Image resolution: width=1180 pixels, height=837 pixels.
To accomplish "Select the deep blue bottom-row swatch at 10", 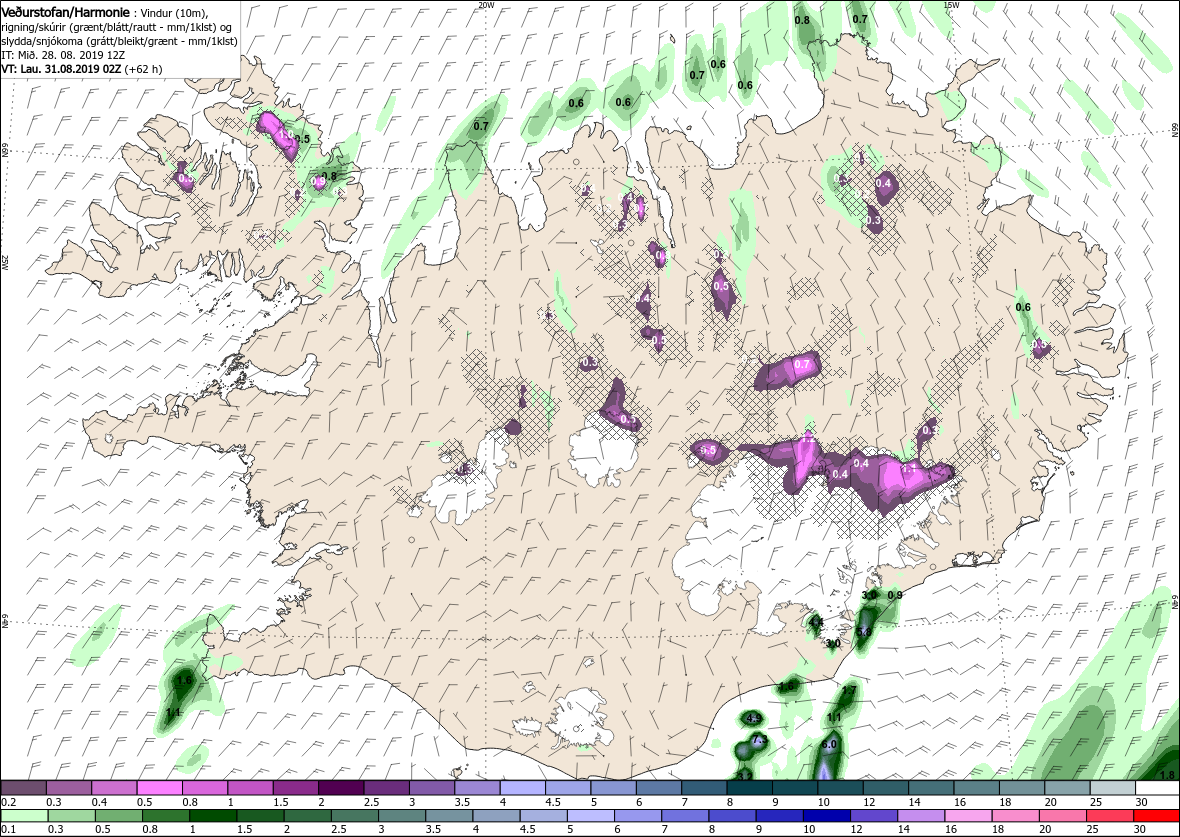I will (x=826, y=817).
